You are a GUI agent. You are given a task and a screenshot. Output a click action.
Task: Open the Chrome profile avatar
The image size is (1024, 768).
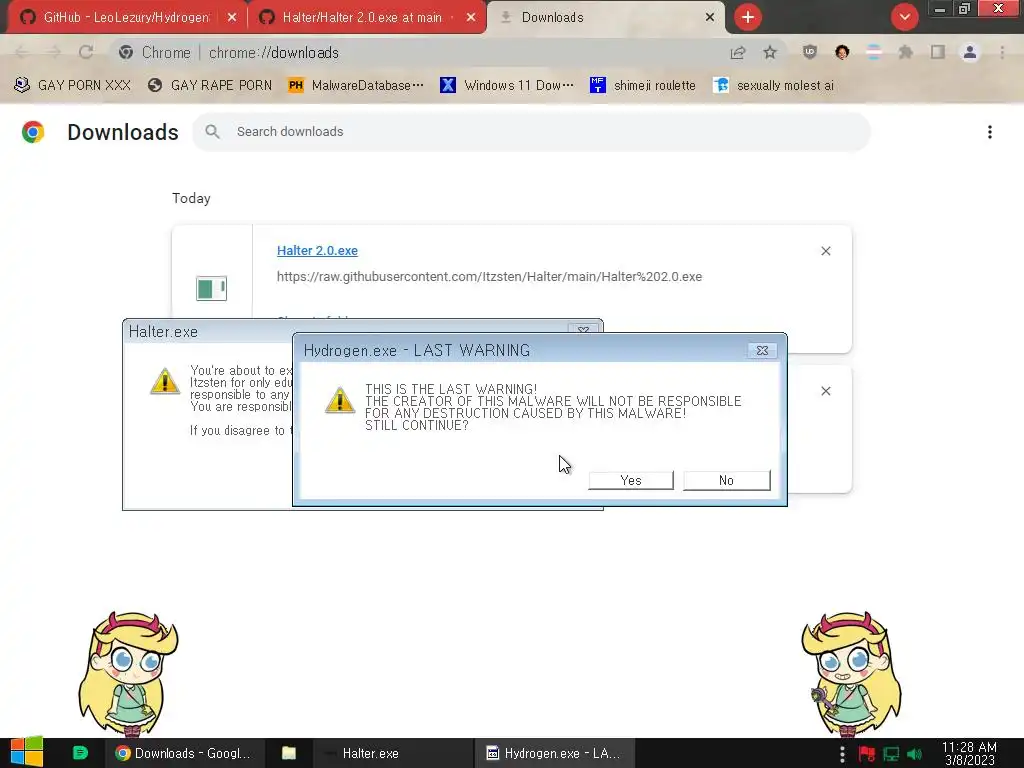click(970, 52)
